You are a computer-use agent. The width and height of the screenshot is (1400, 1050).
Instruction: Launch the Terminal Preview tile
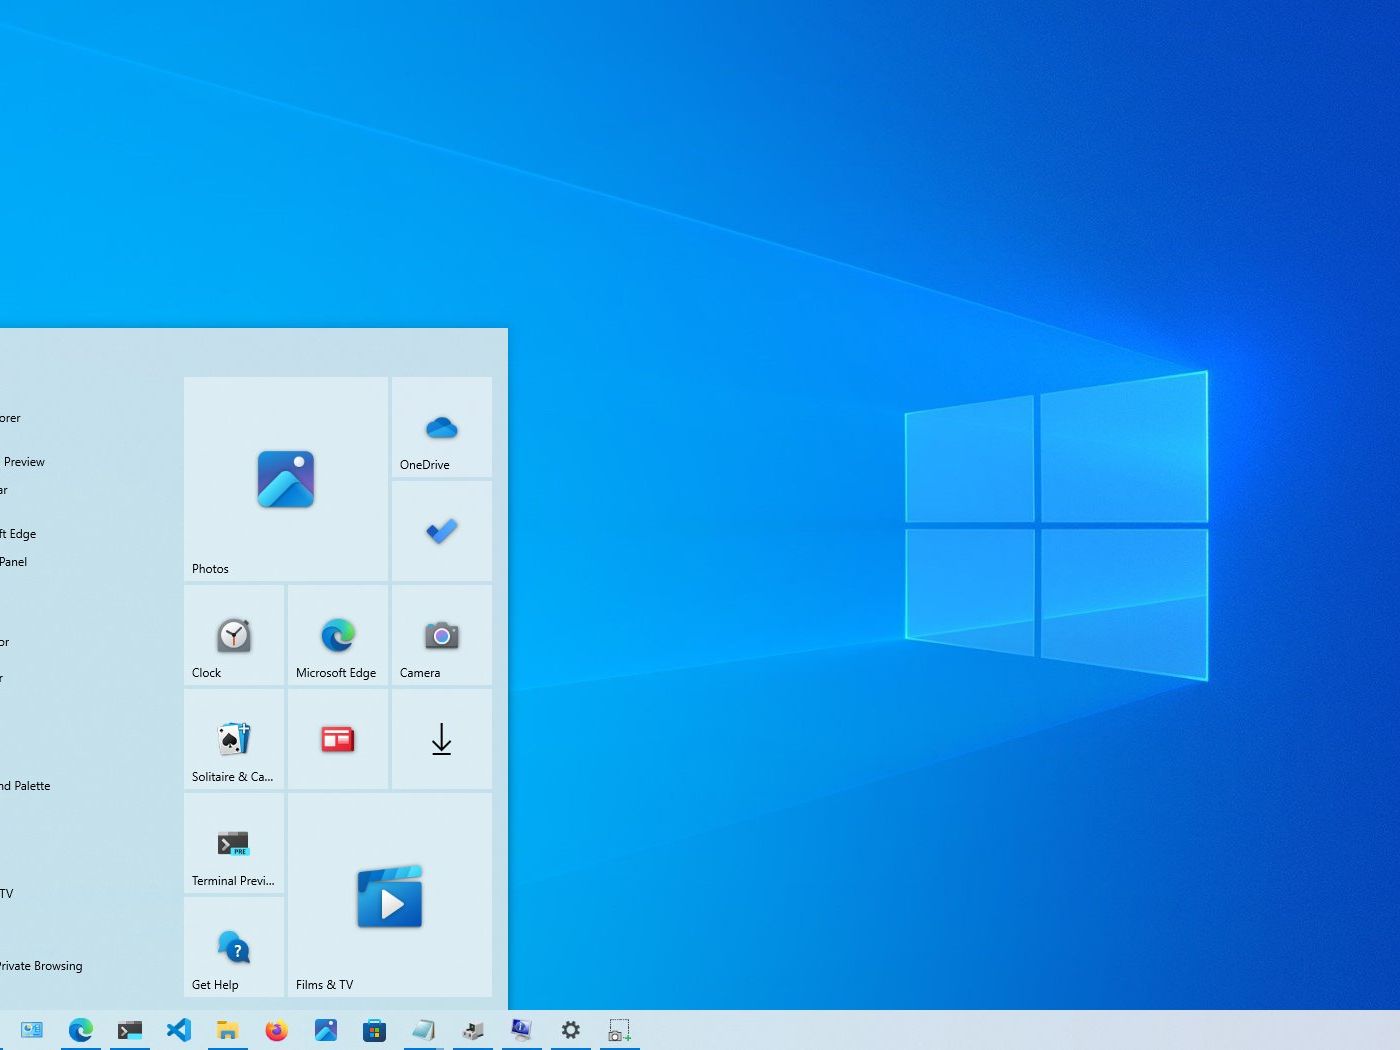click(x=234, y=843)
